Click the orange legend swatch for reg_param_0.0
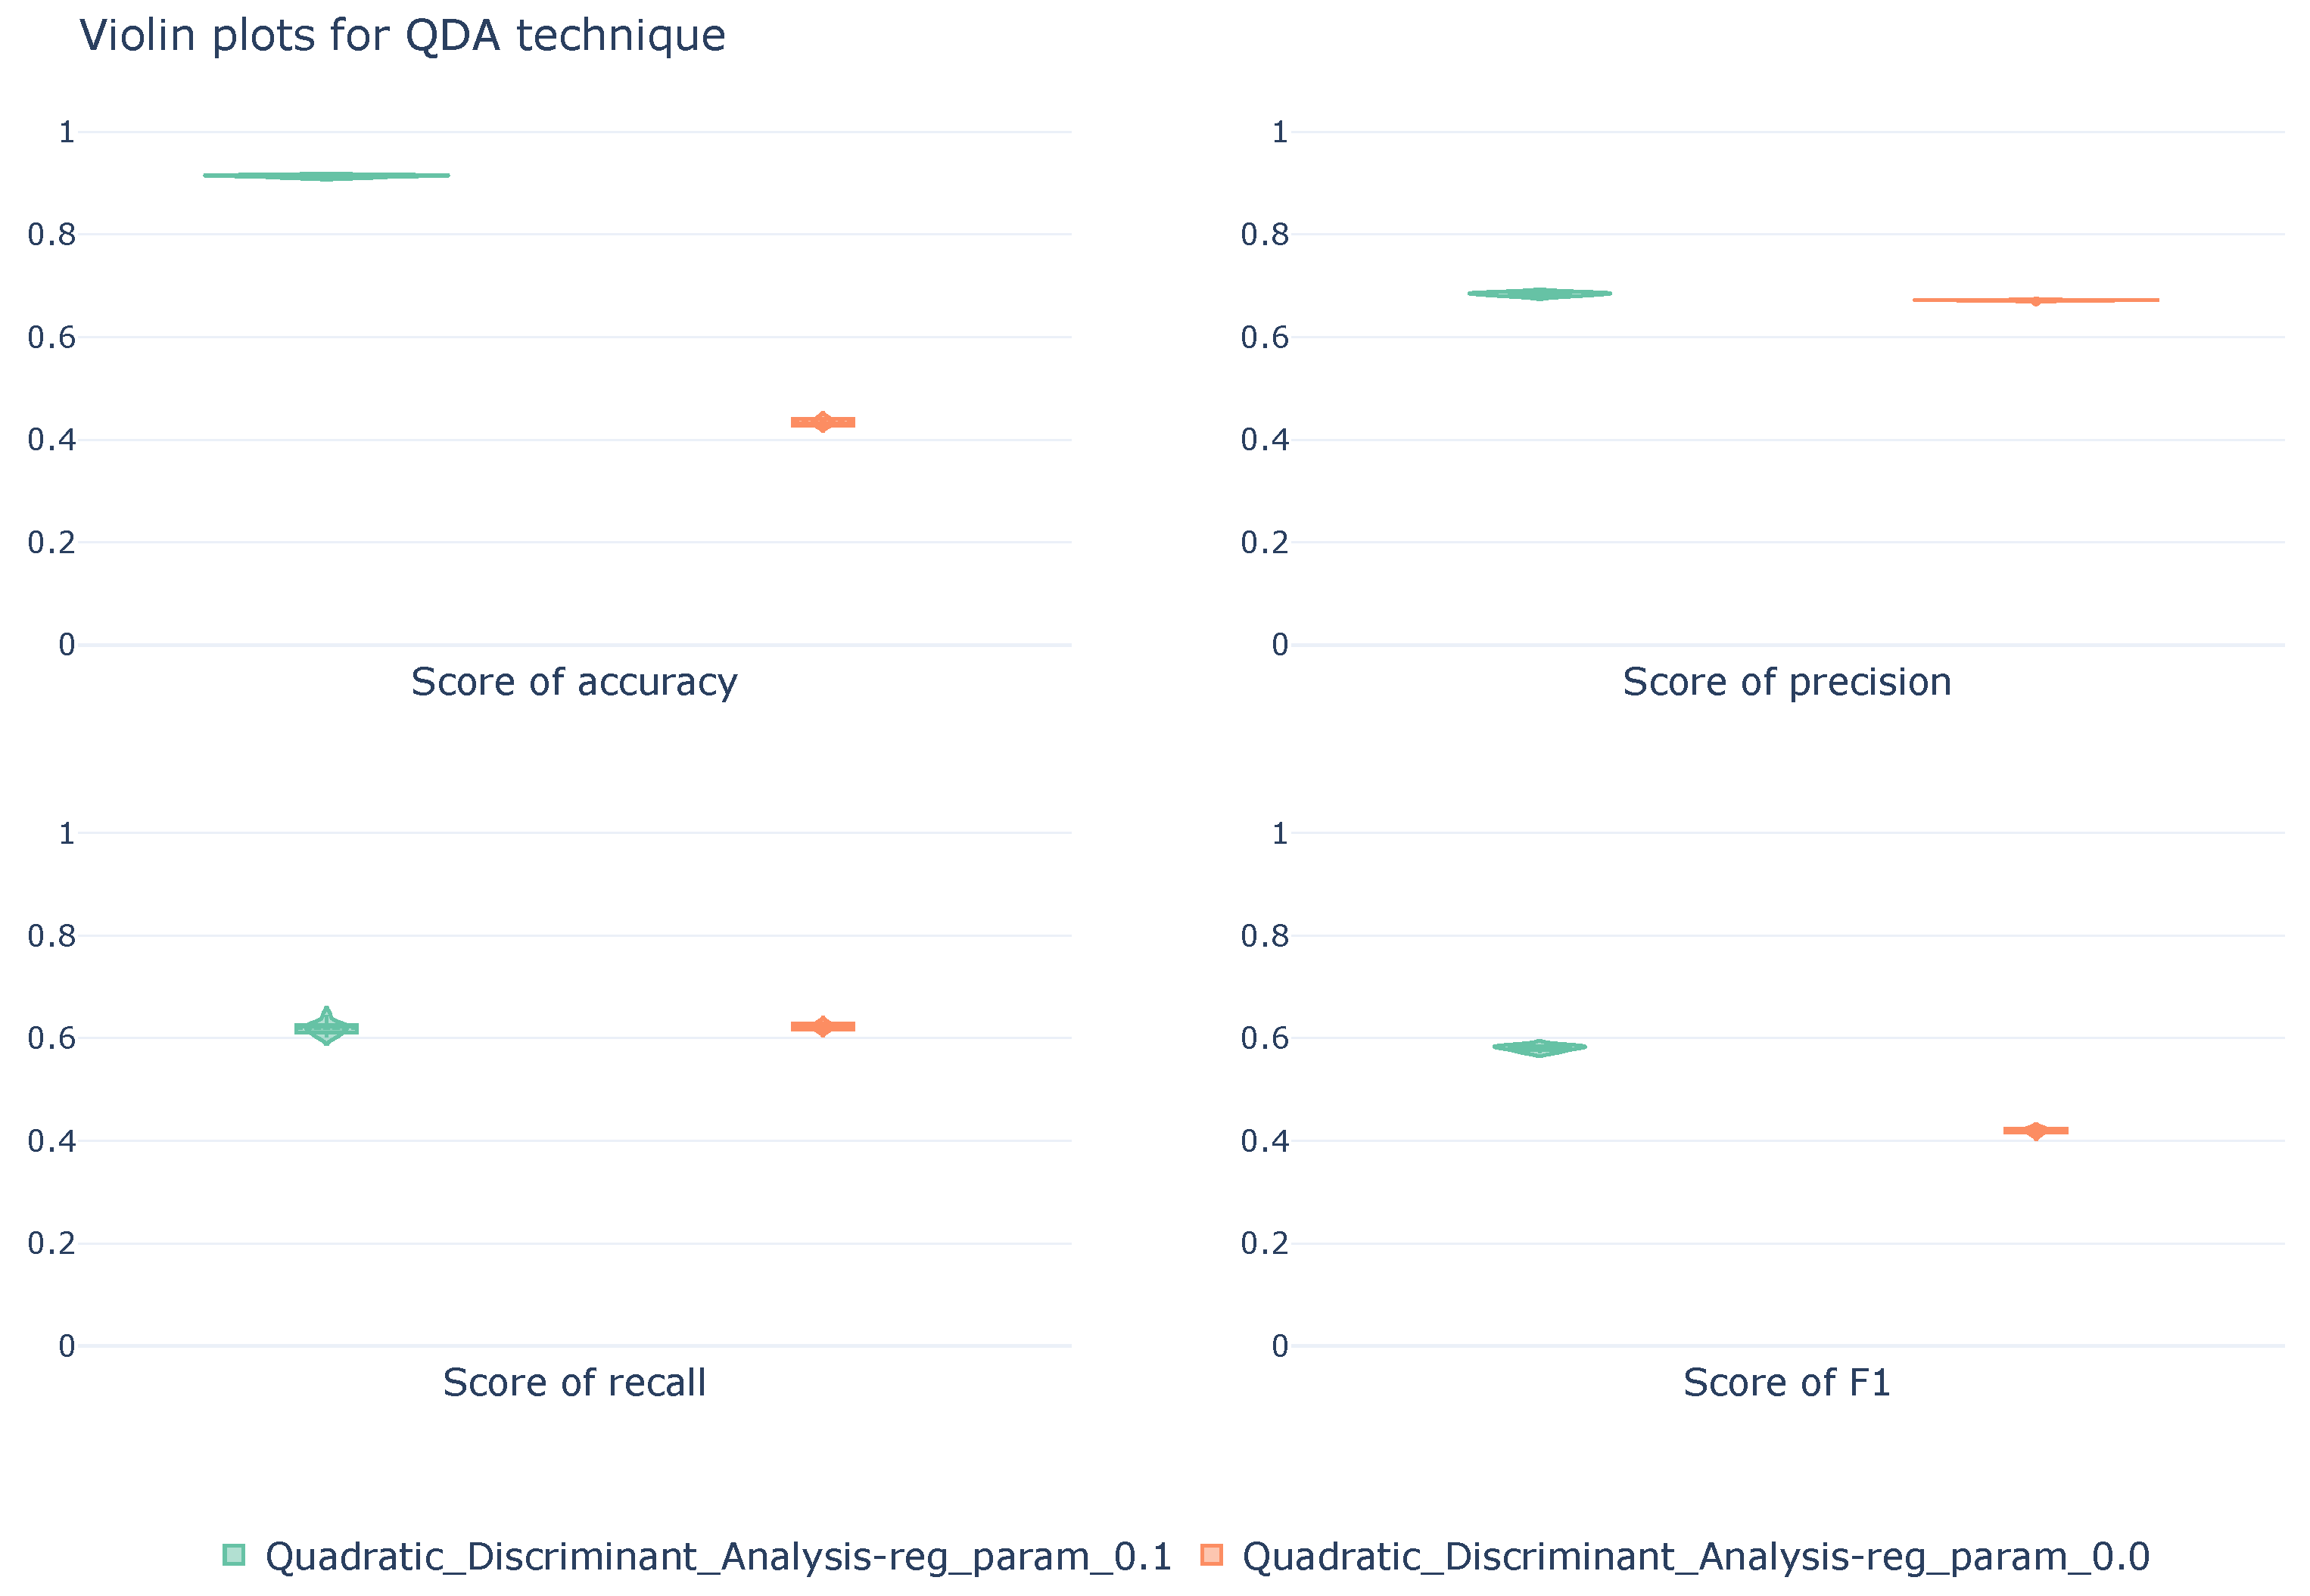 (x=1211, y=1555)
